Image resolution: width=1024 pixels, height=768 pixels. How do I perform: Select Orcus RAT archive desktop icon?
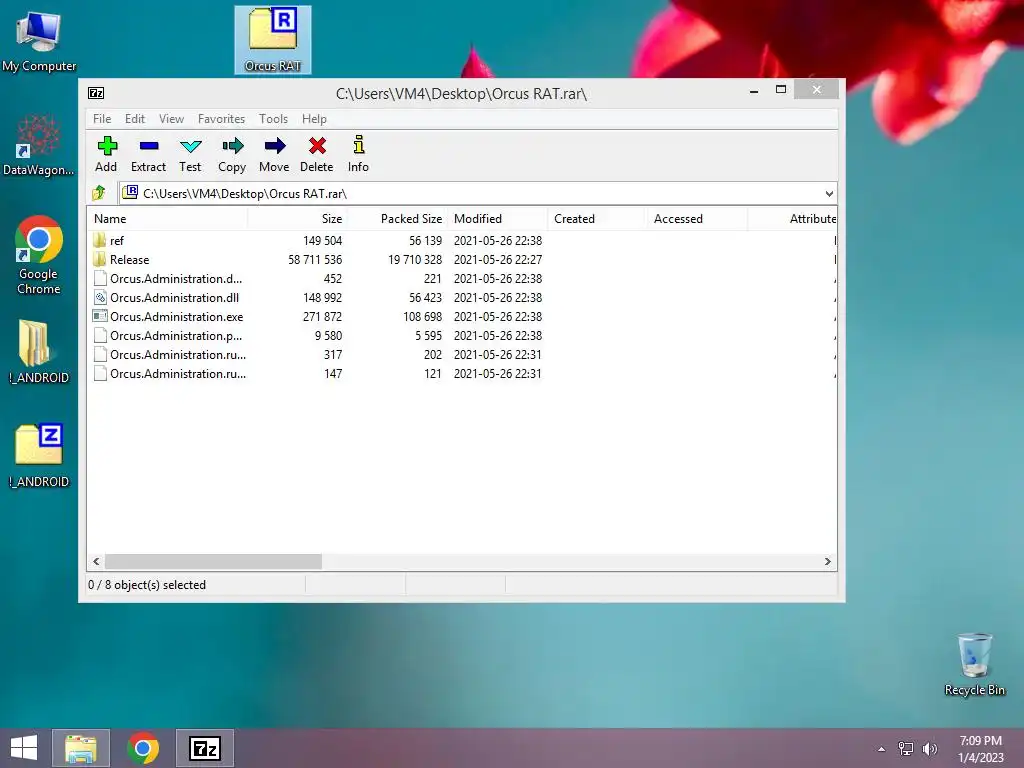click(x=273, y=40)
